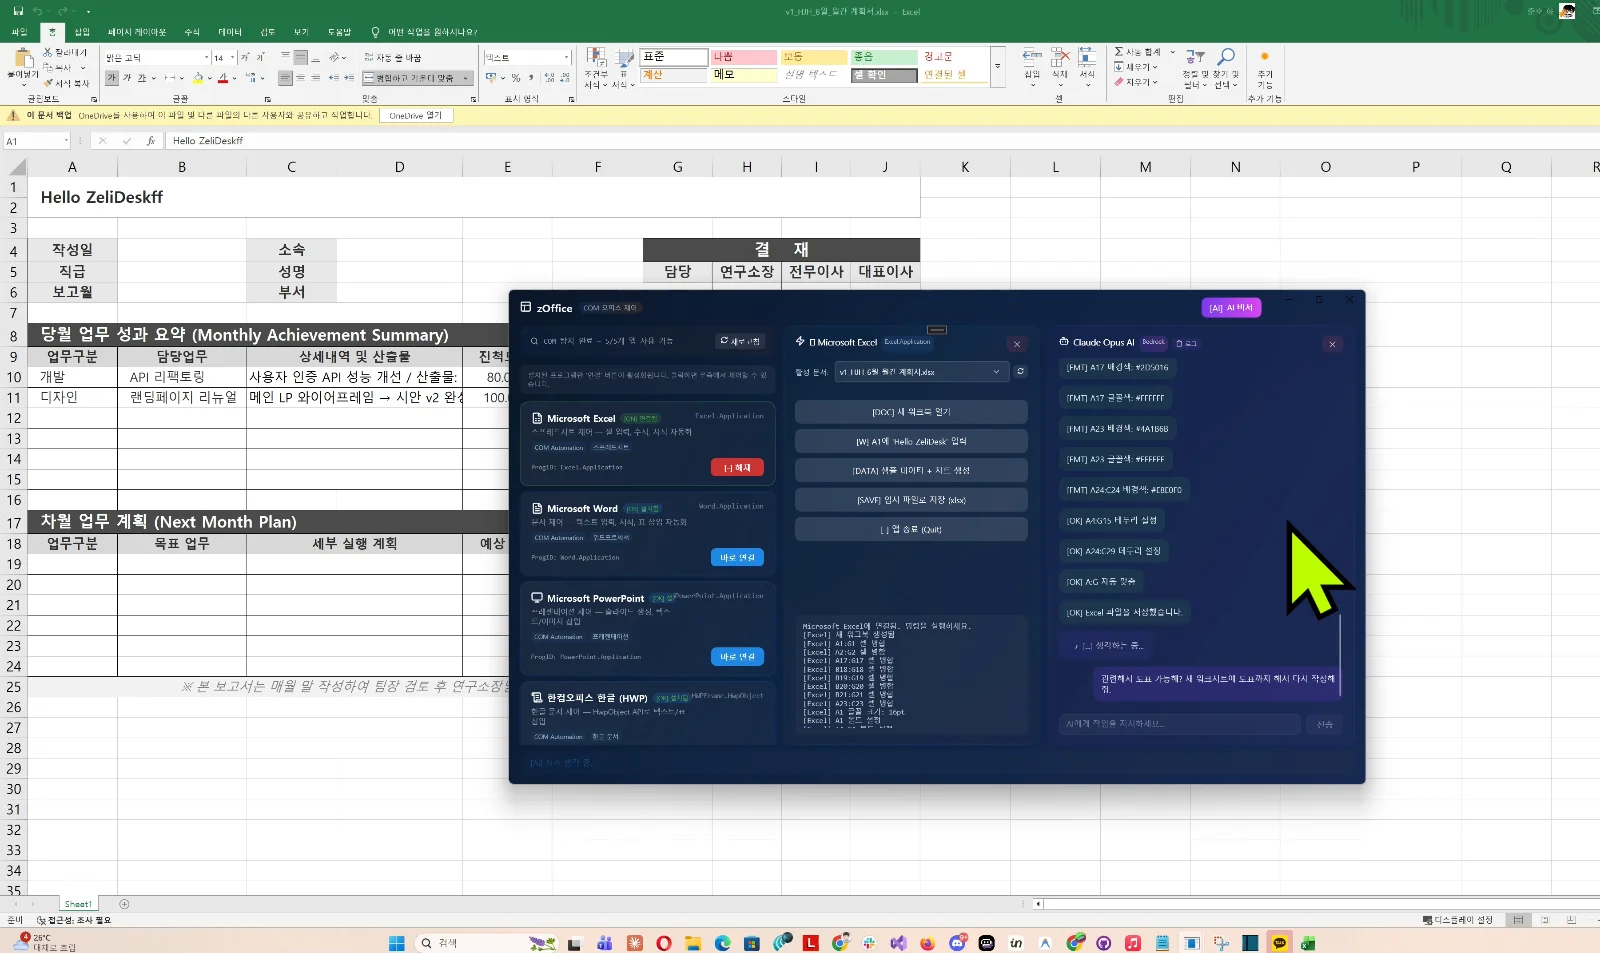Open Opera browser from the taskbar
Image resolution: width=1600 pixels, height=953 pixels.
coord(664,943)
